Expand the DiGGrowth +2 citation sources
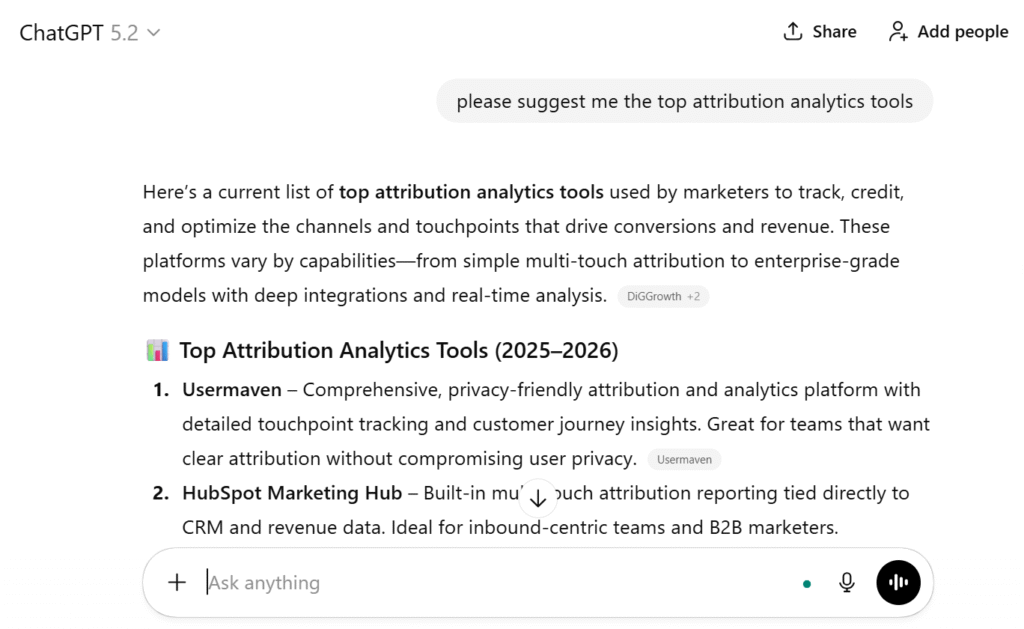 point(663,296)
